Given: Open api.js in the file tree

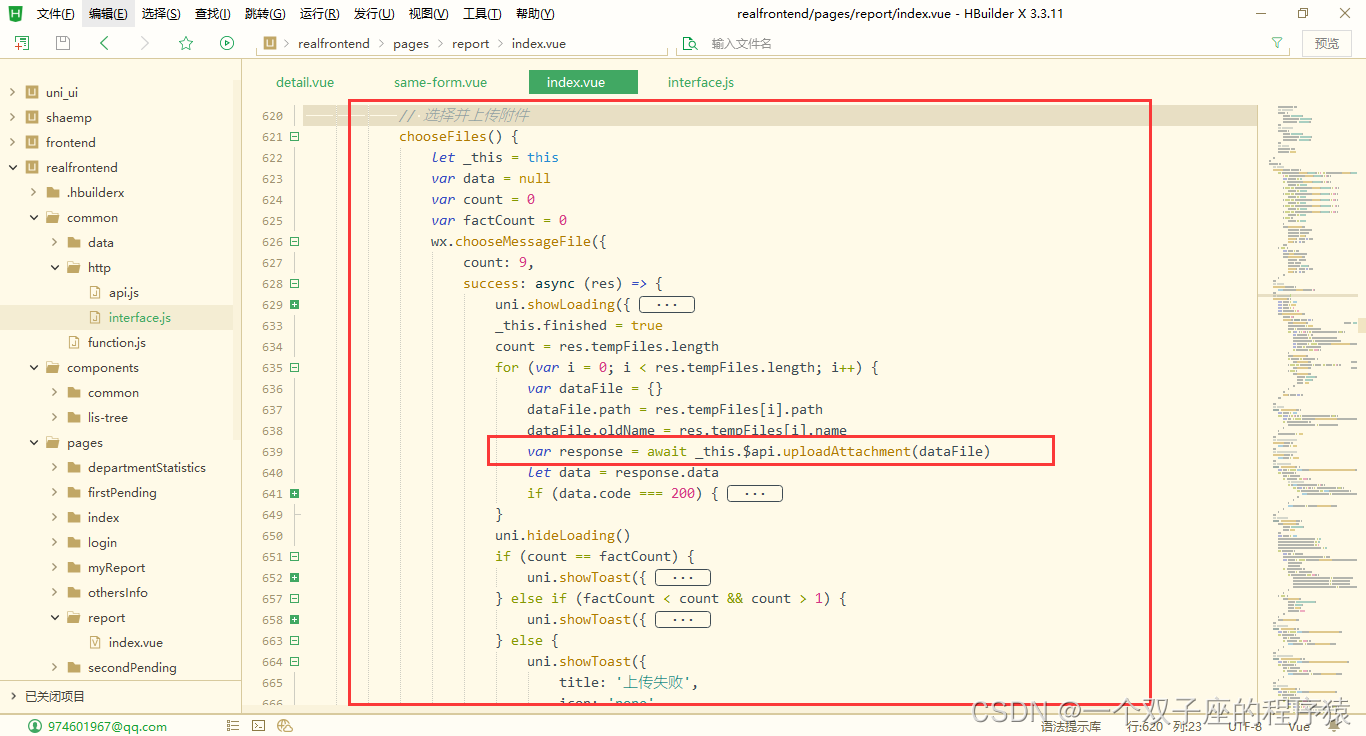Looking at the screenshot, I should pos(123,292).
